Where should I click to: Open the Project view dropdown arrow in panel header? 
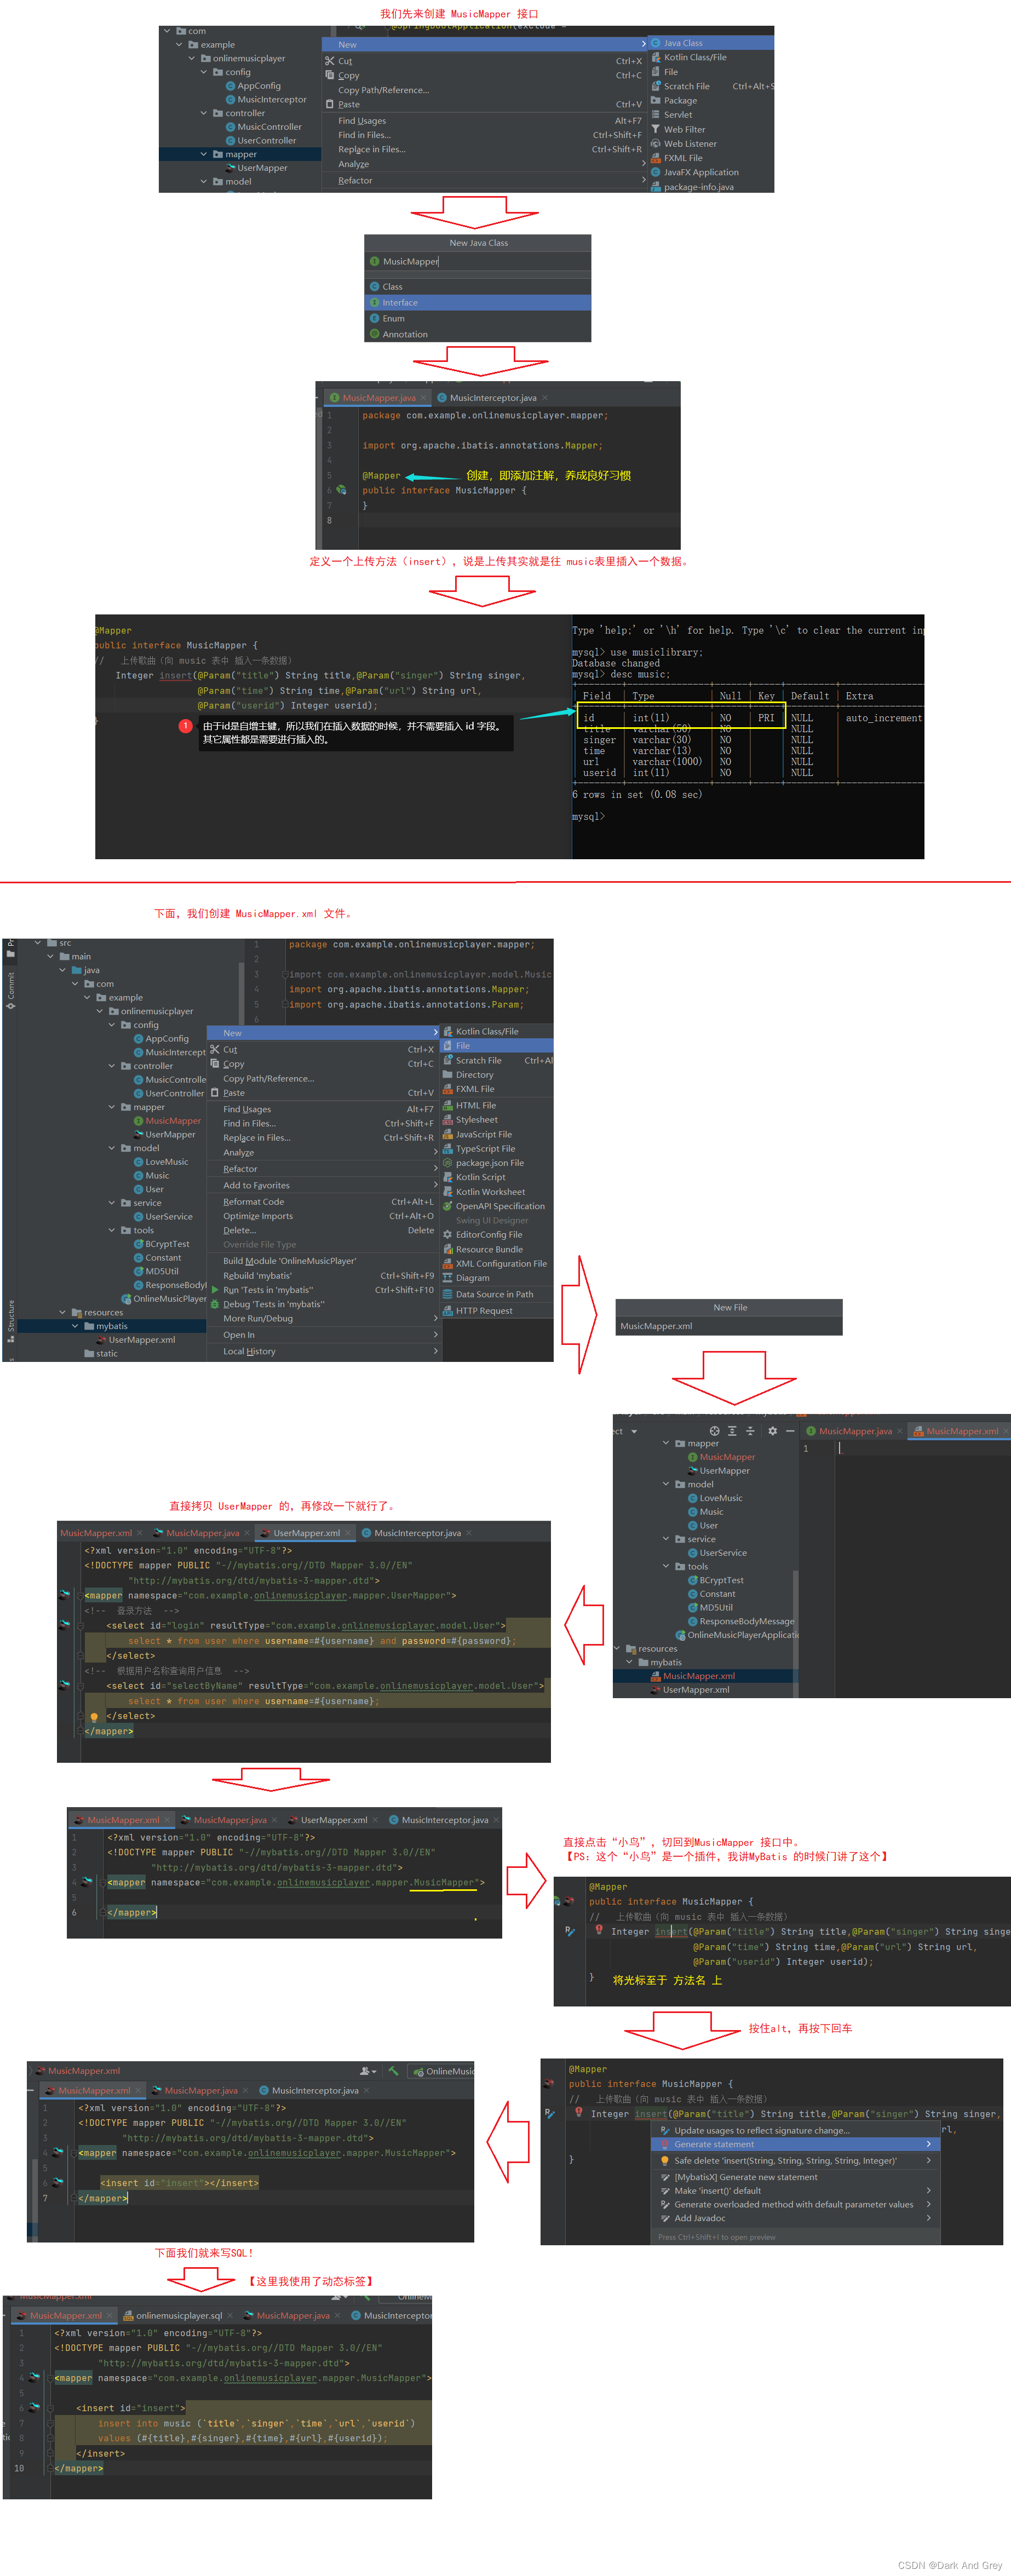tap(634, 1432)
